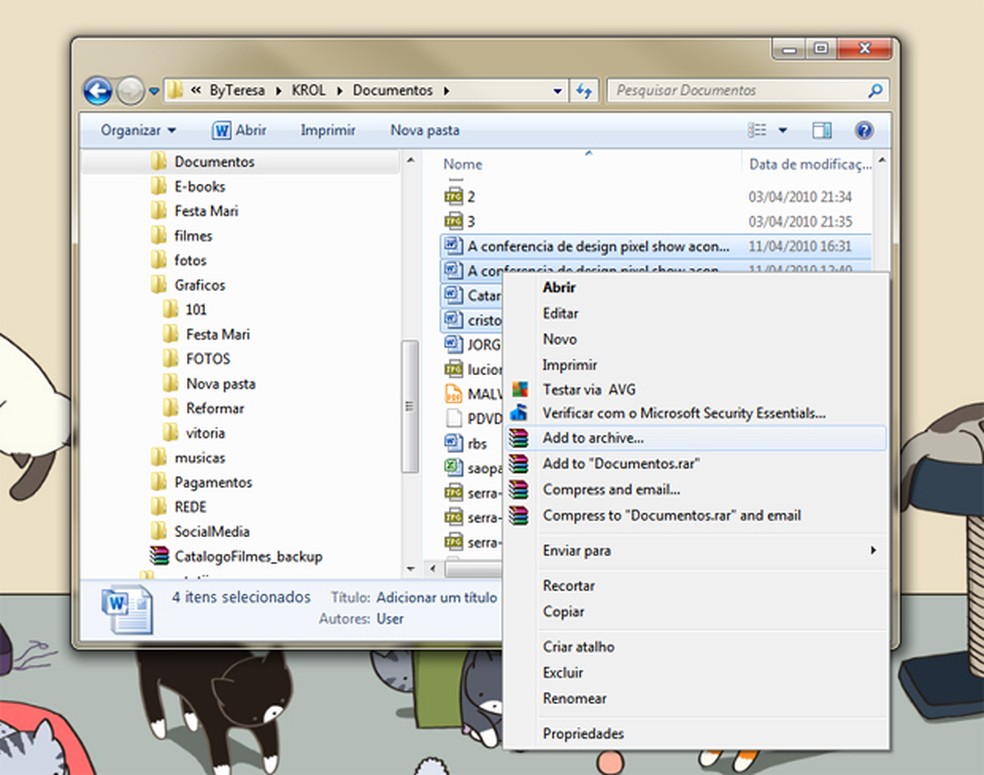Expand the view options dropdown arrow
The width and height of the screenshot is (984, 775).
click(783, 130)
